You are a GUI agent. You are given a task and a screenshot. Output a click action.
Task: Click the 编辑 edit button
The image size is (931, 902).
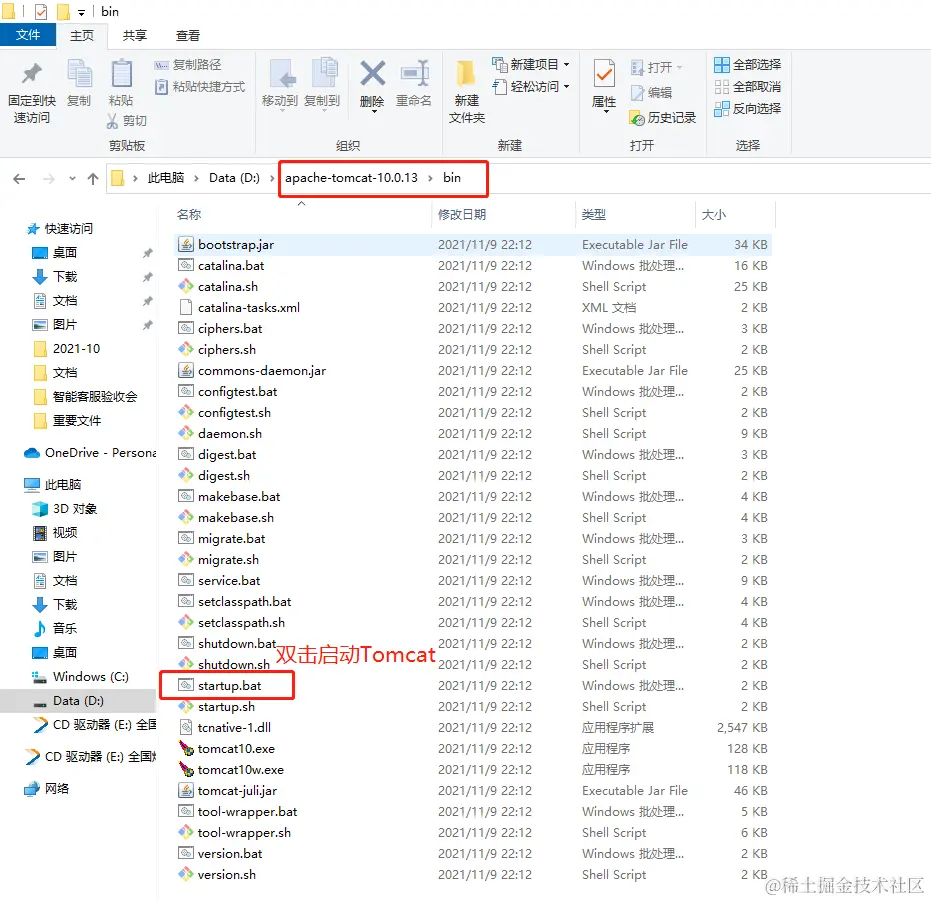(651, 93)
